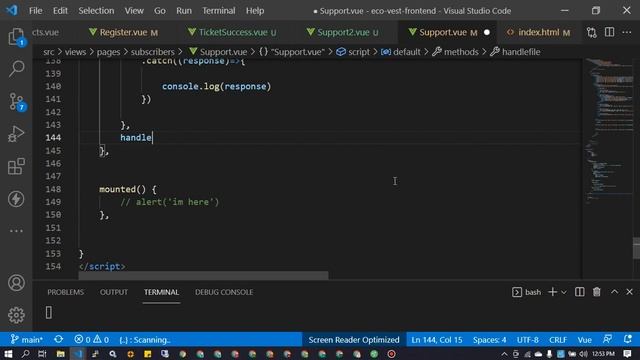The image size is (640, 360).
Task: Expand 'default' breadcrumb dropdown
Action: (x=401, y=52)
